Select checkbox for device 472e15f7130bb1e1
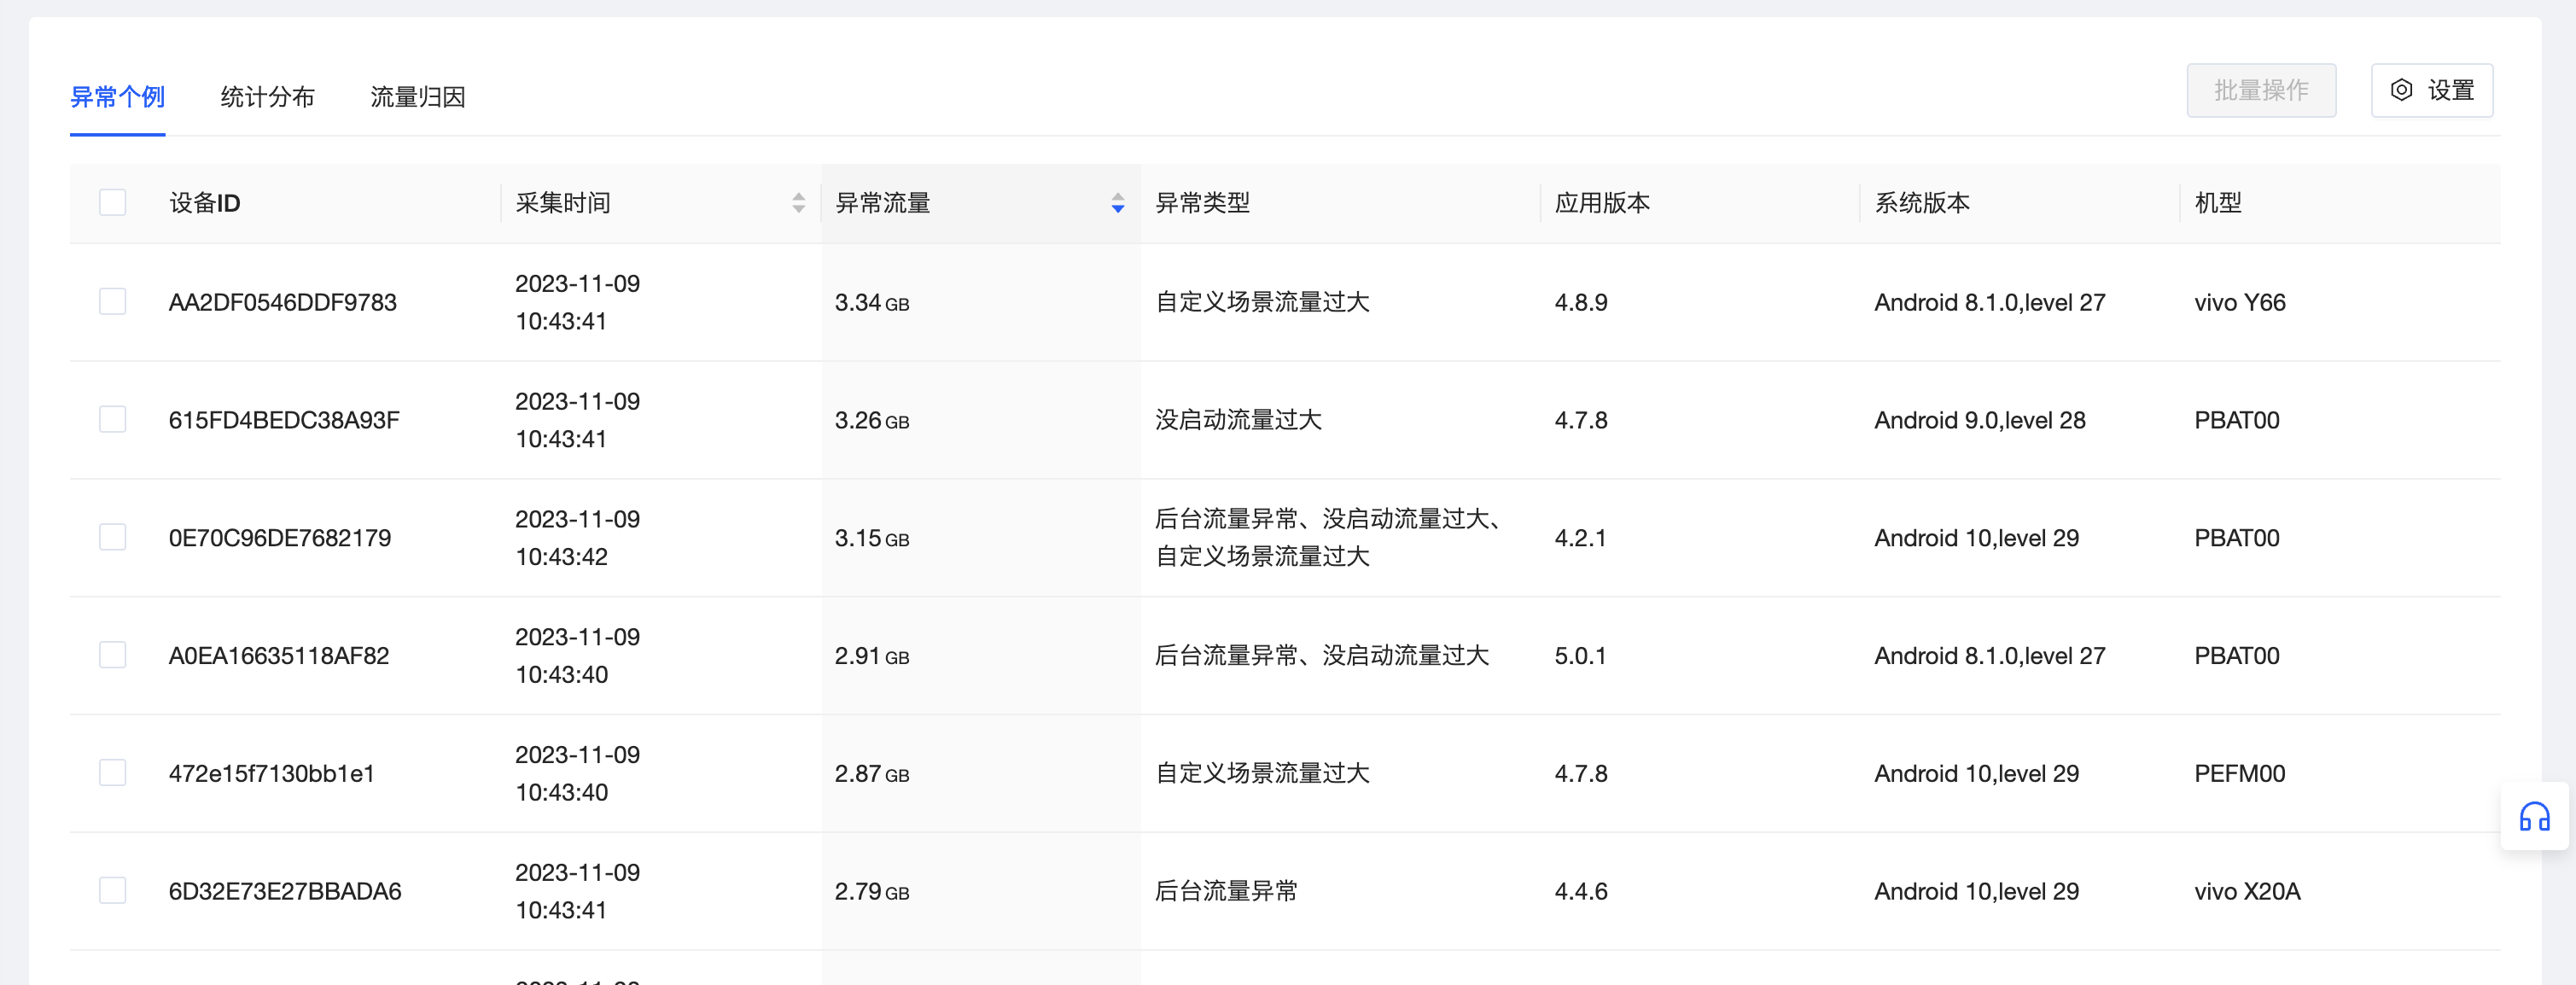 (113, 773)
